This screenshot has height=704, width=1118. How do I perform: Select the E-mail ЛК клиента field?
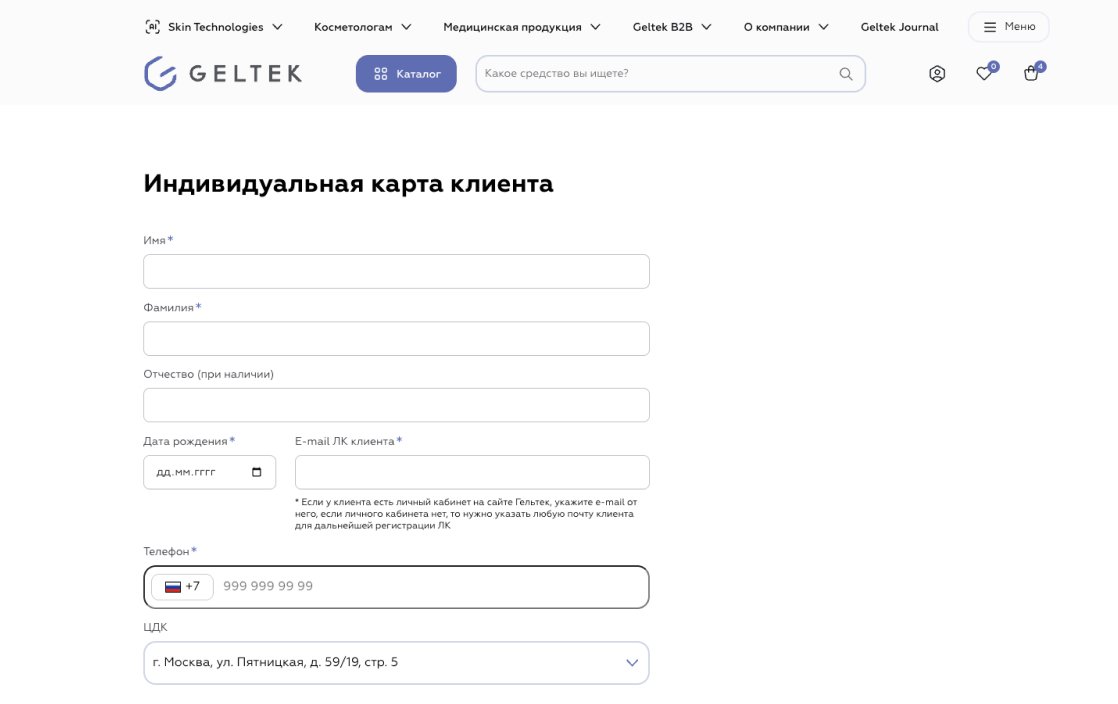point(472,472)
